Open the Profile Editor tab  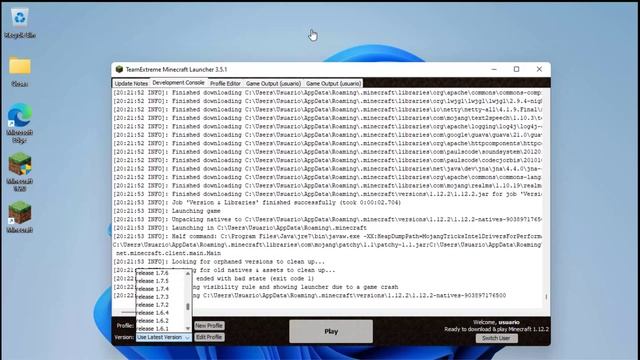point(225,83)
